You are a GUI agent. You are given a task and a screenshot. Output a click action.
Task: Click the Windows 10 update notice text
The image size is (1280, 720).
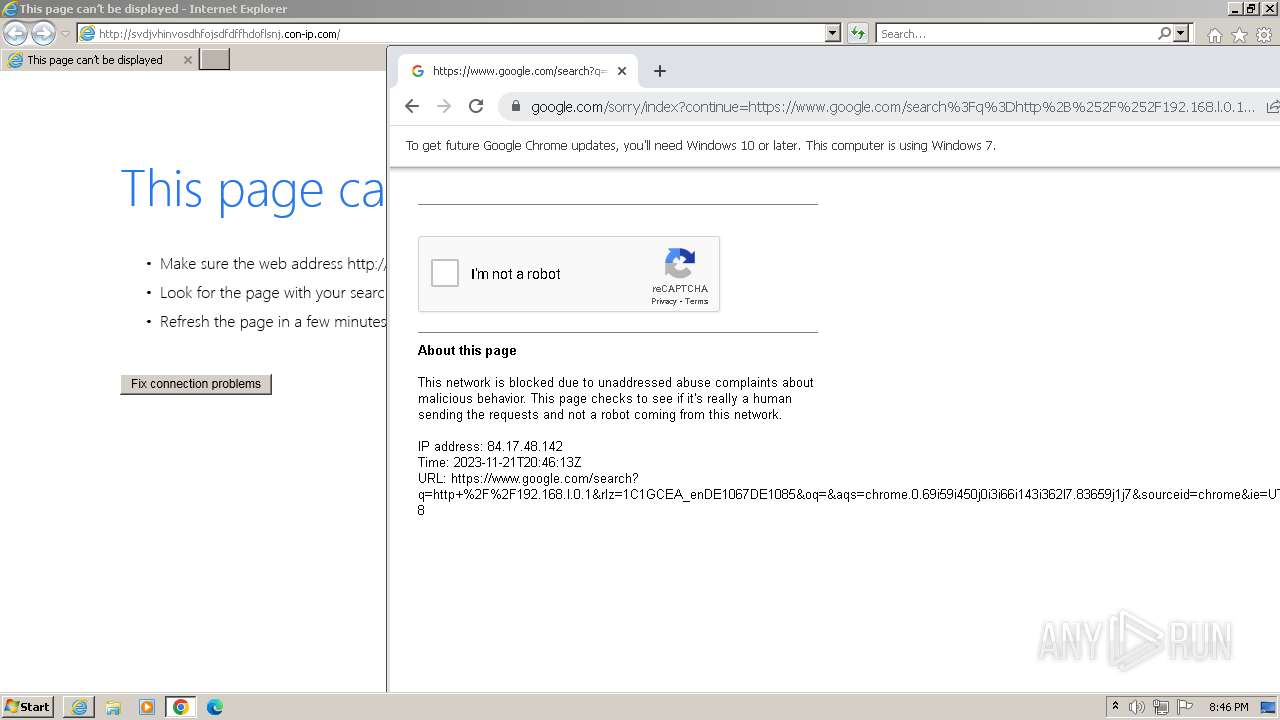click(700, 146)
